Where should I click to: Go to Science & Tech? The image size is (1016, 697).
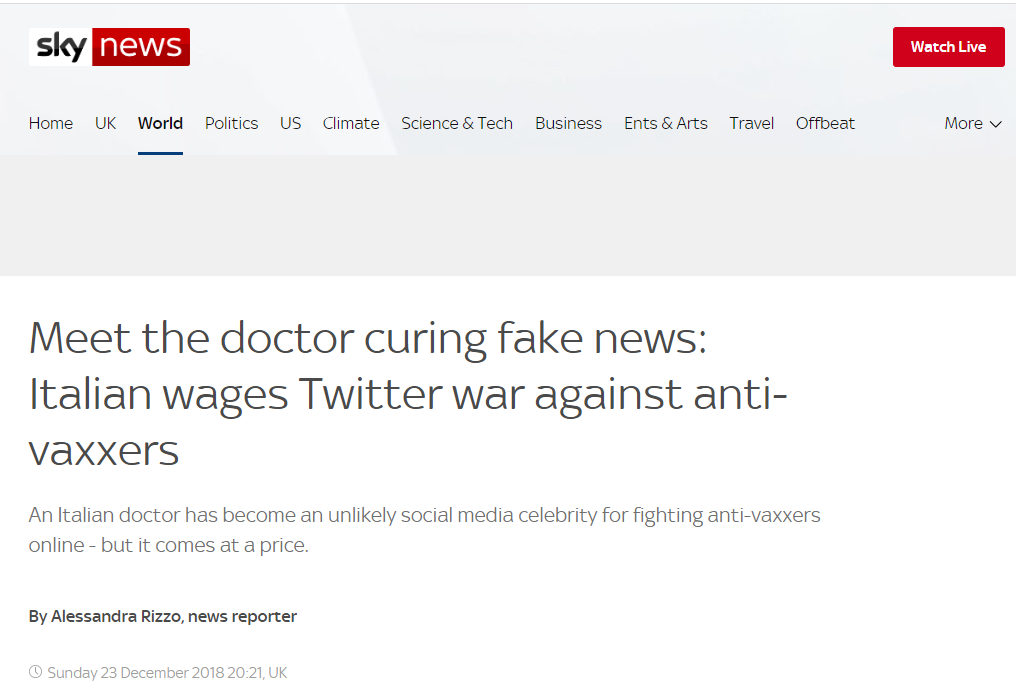pos(457,124)
